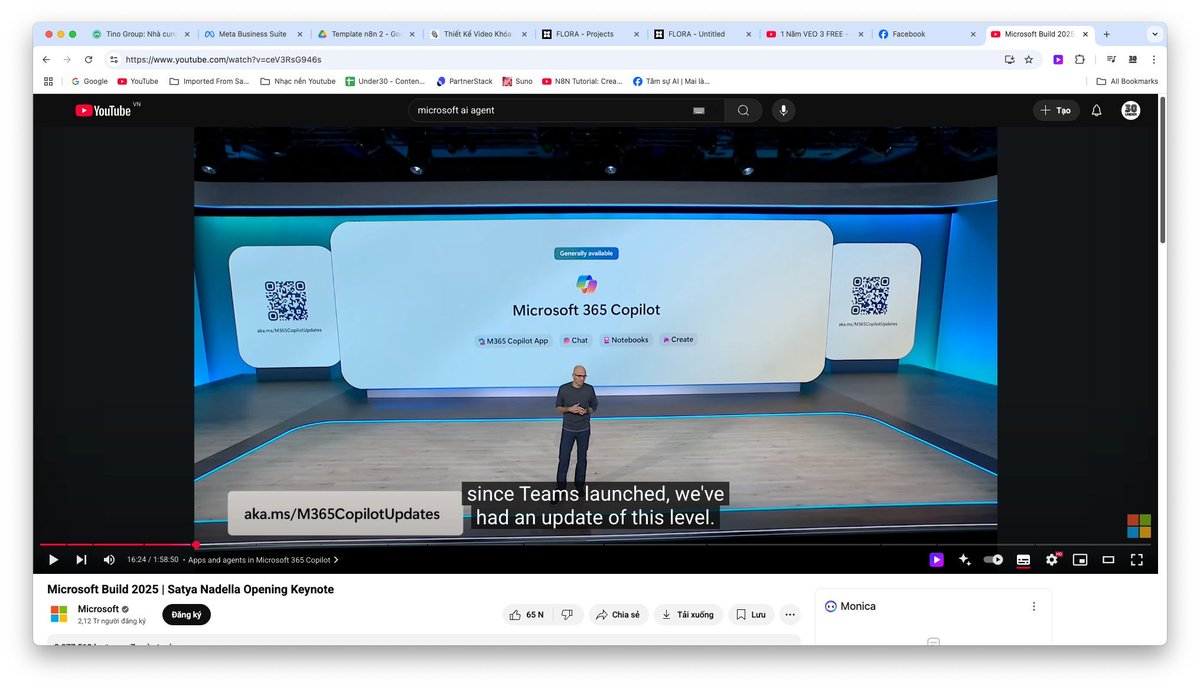Click the Microsoft channel logo

[59, 614]
